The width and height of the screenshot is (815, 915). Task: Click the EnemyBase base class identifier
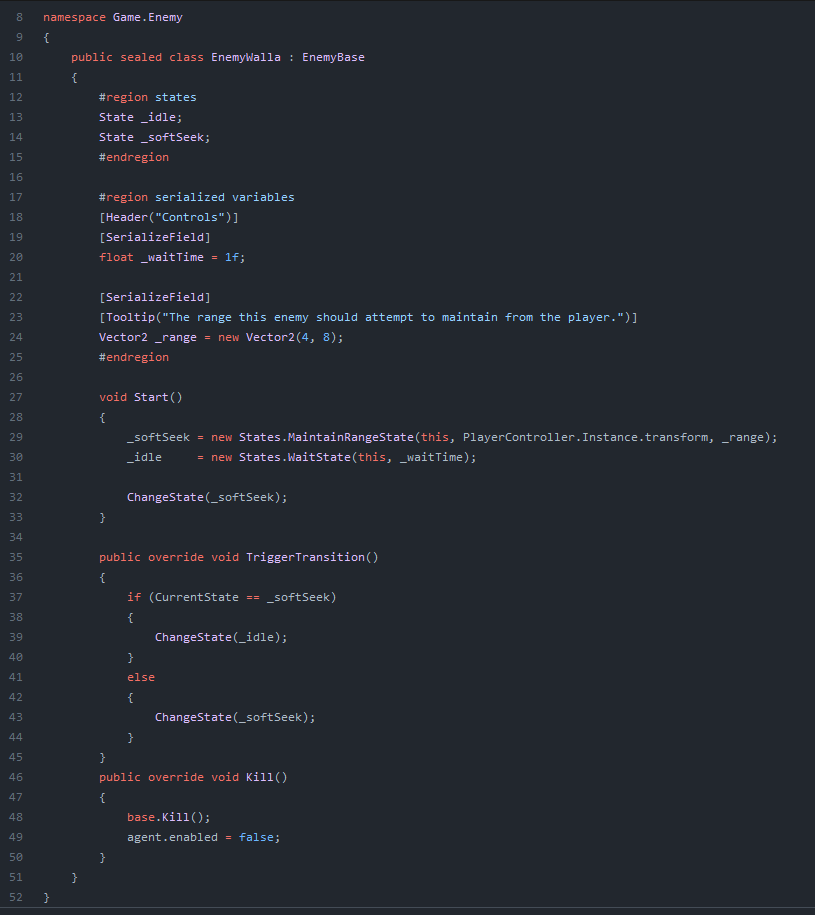[x=333, y=57]
